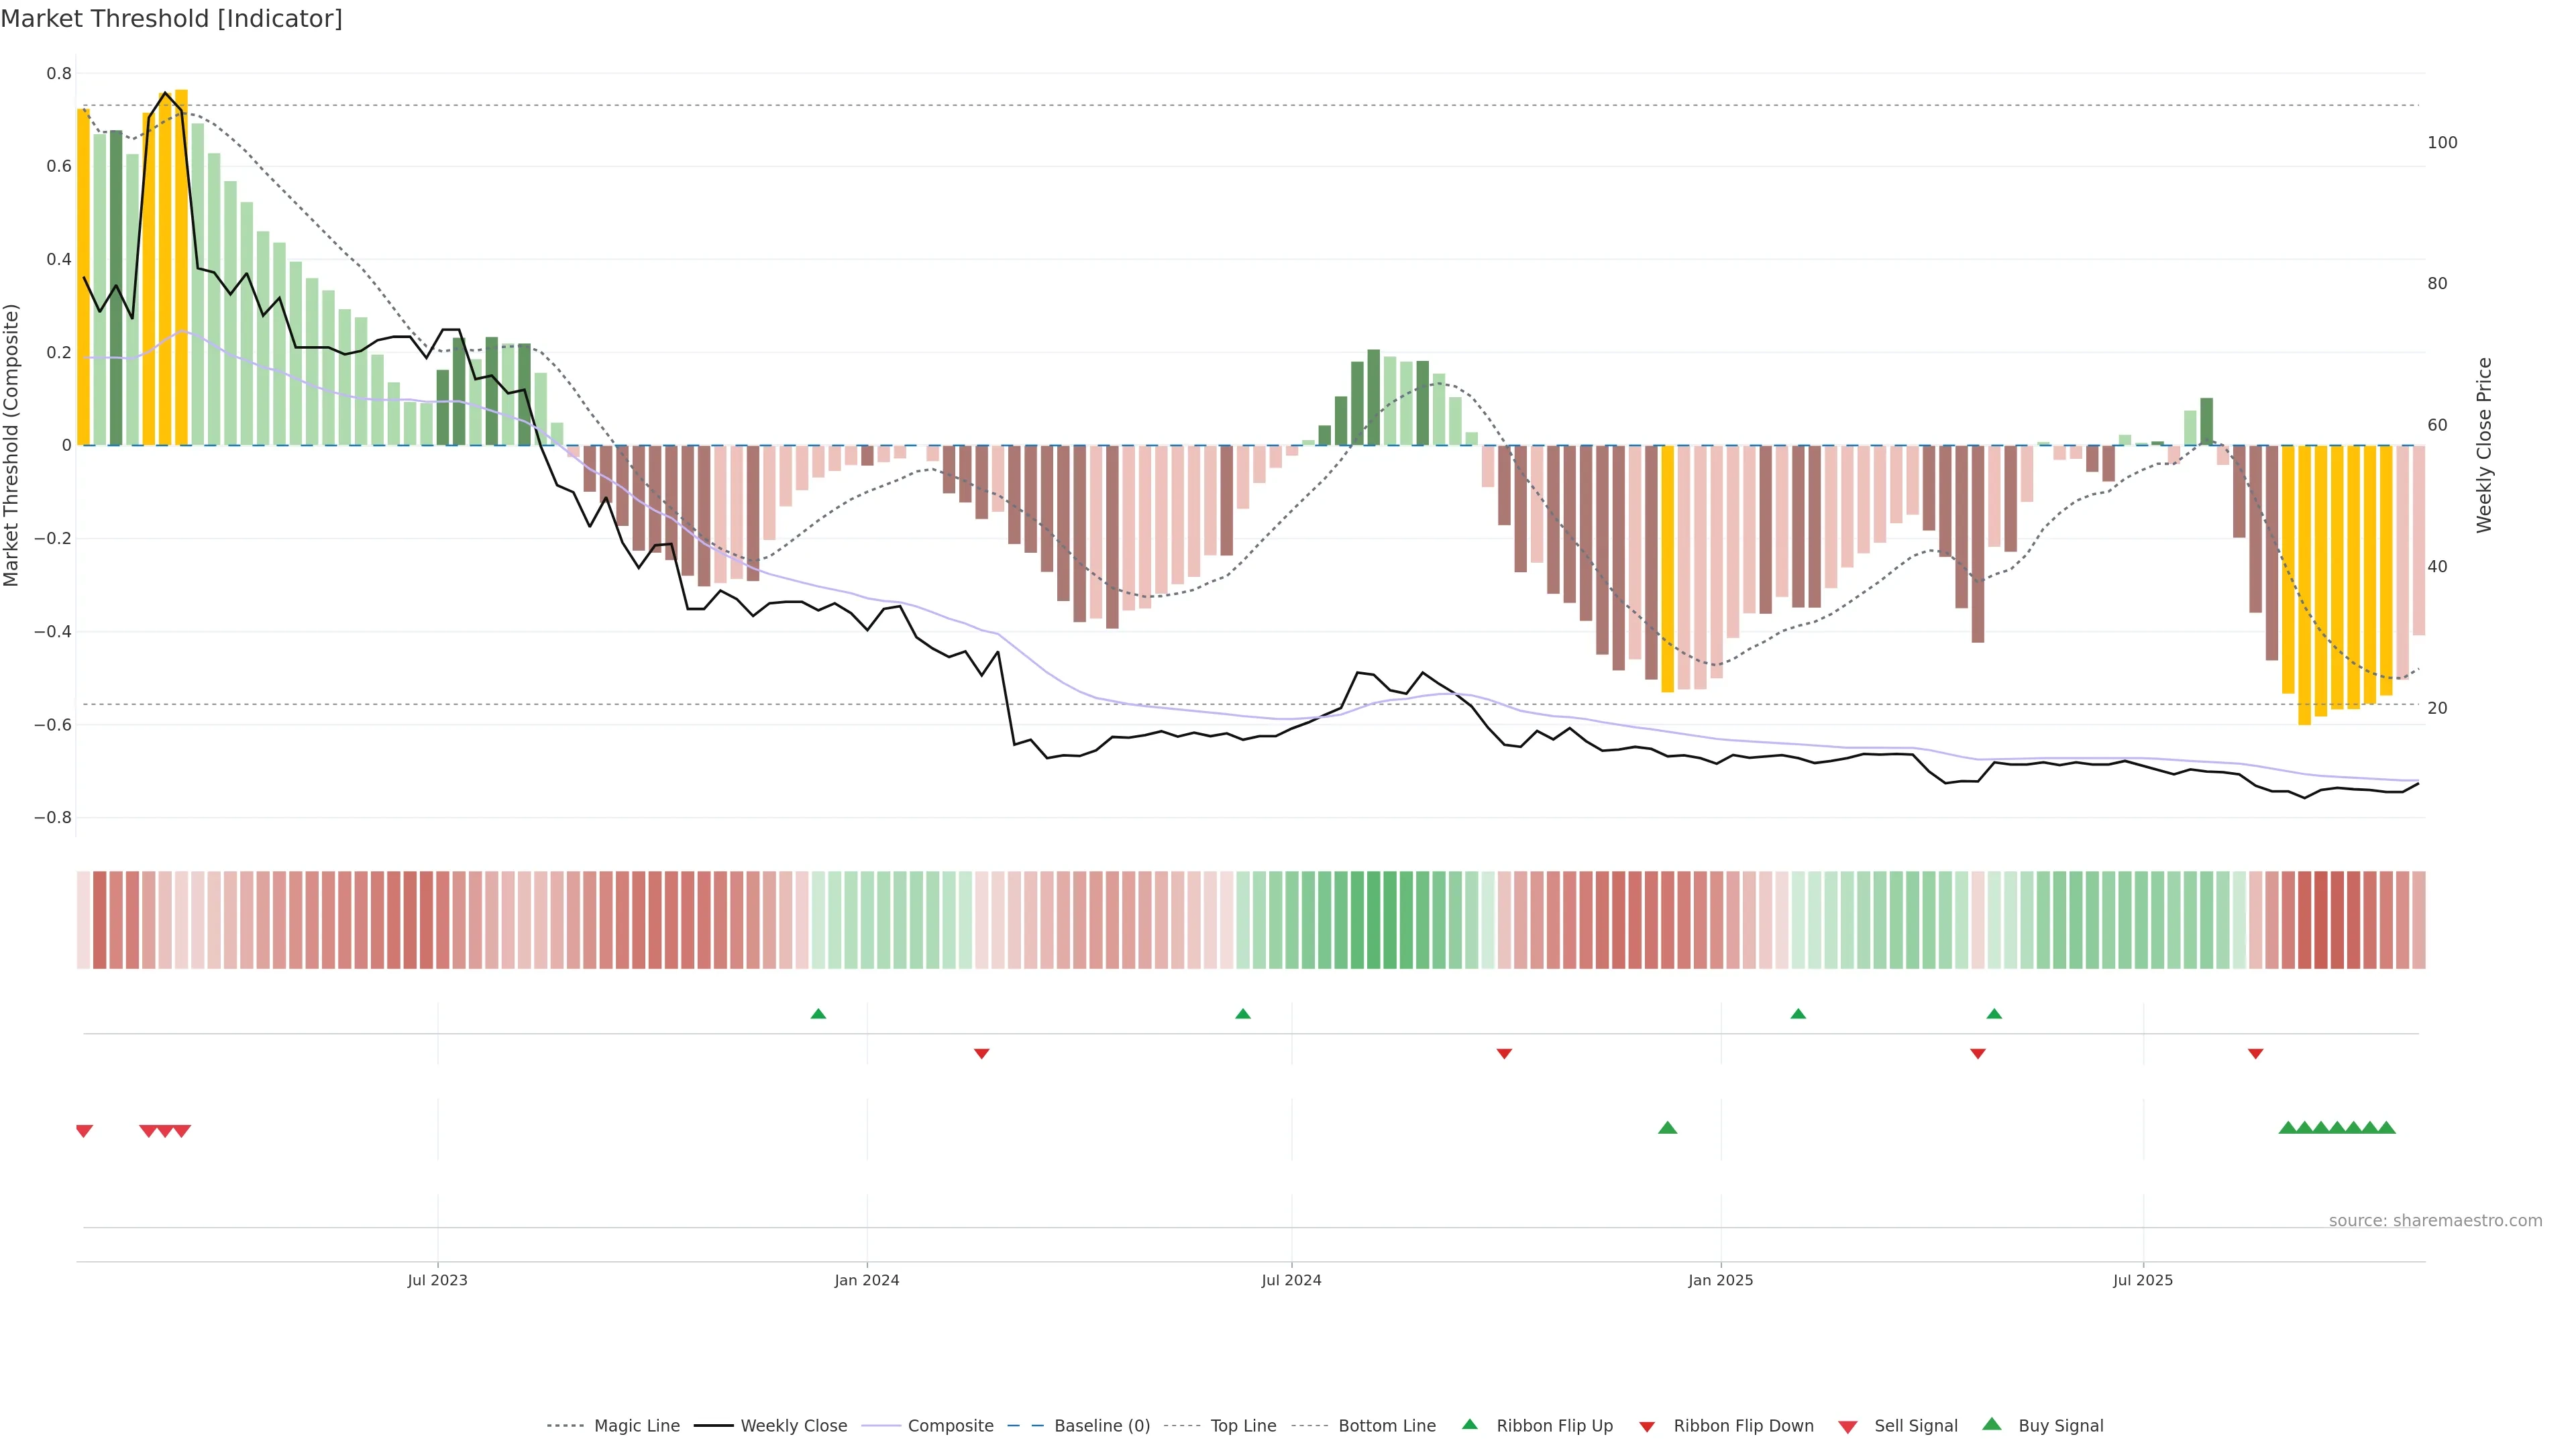2576x1449 pixels.
Task: Click the ribbon flip up marker just before Jan 2024
Action: 818,1014
